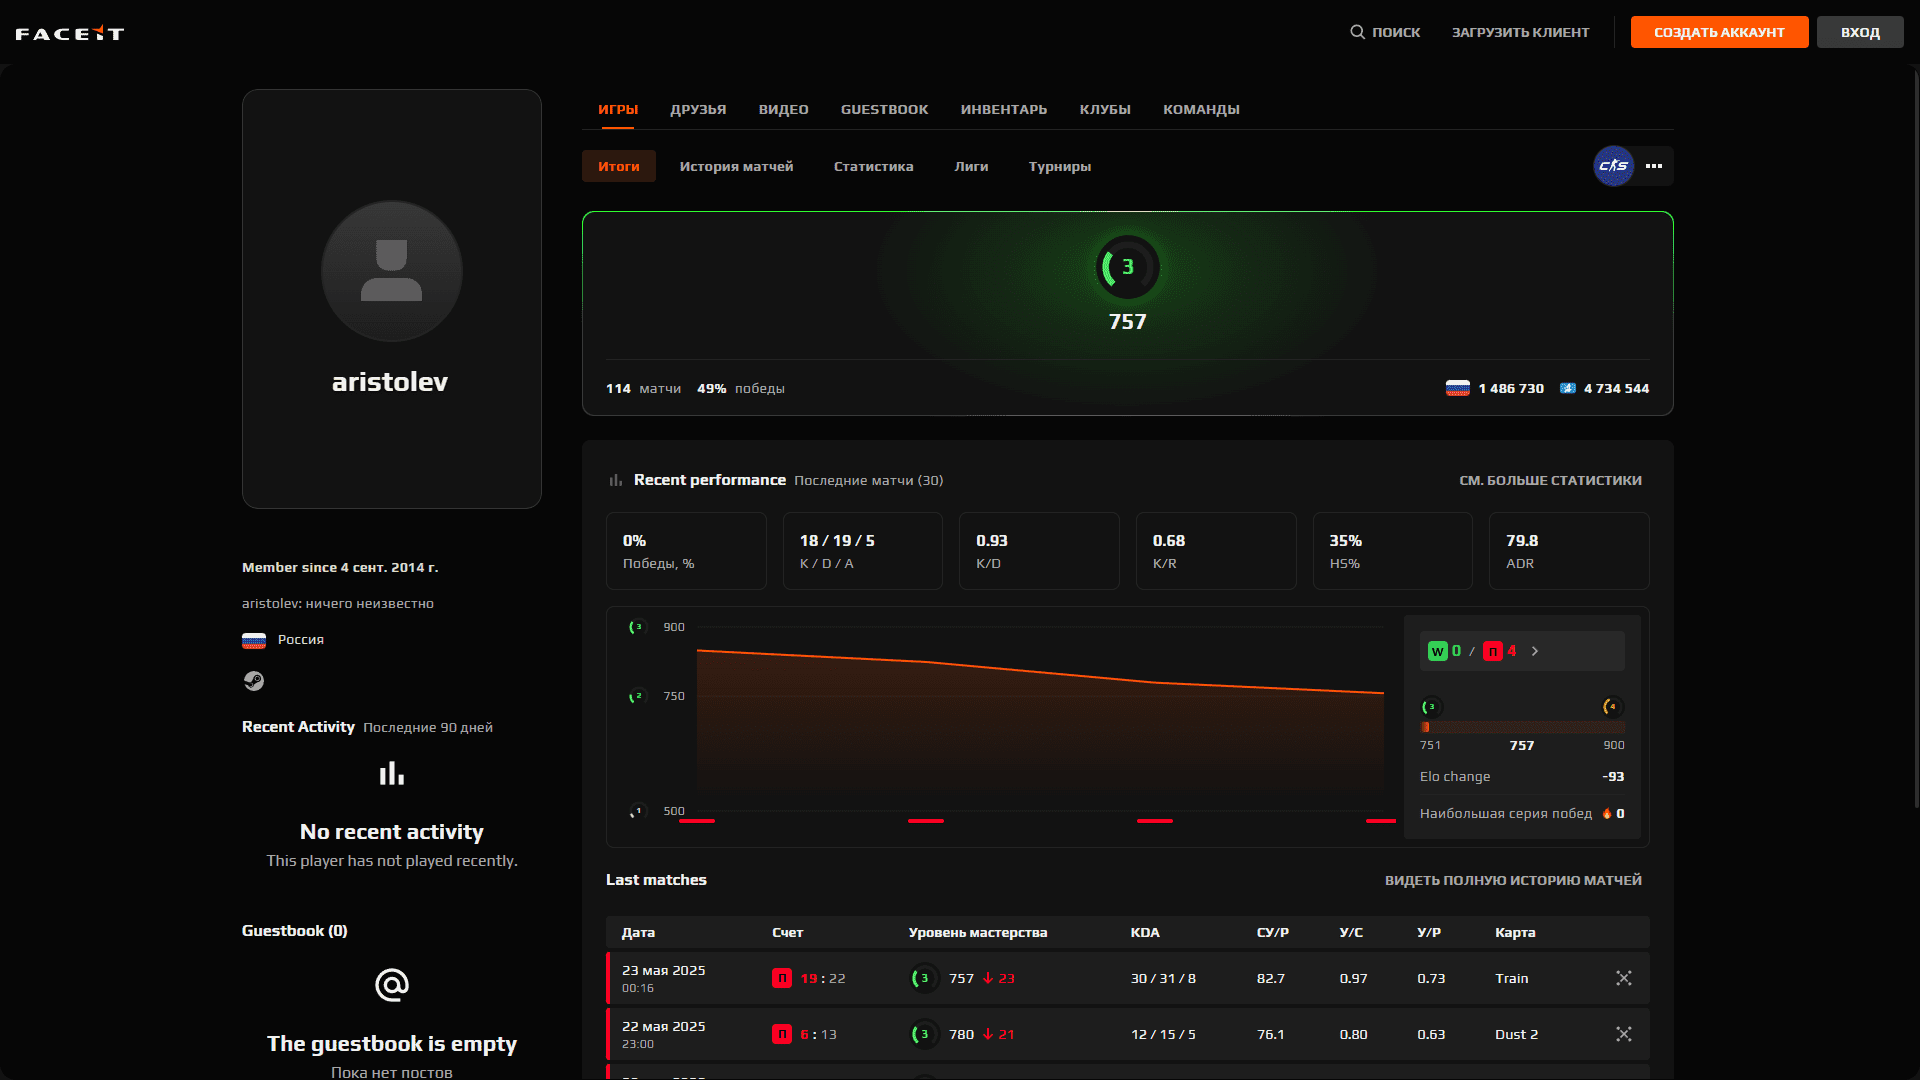This screenshot has width=1920, height=1080.
Task: Open Train match scoreboard icon
Action: pos(1623,978)
